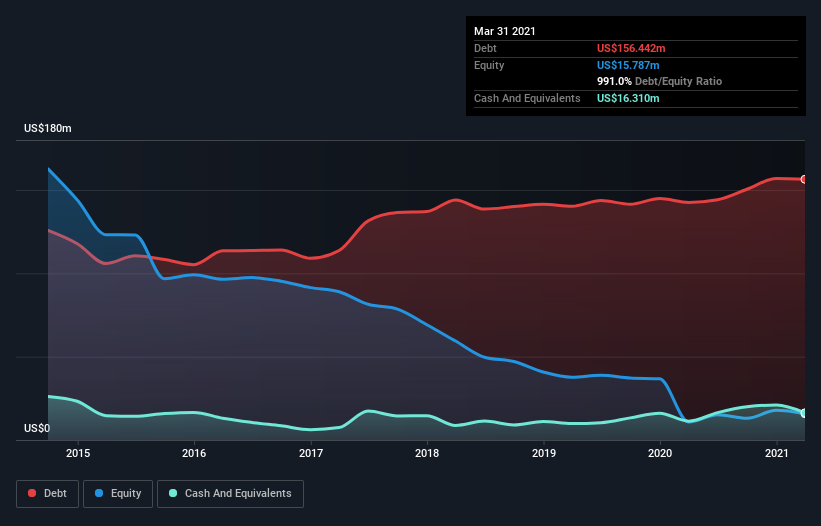Click the Debt label in the tooltip

pyautogui.click(x=485, y=48)
